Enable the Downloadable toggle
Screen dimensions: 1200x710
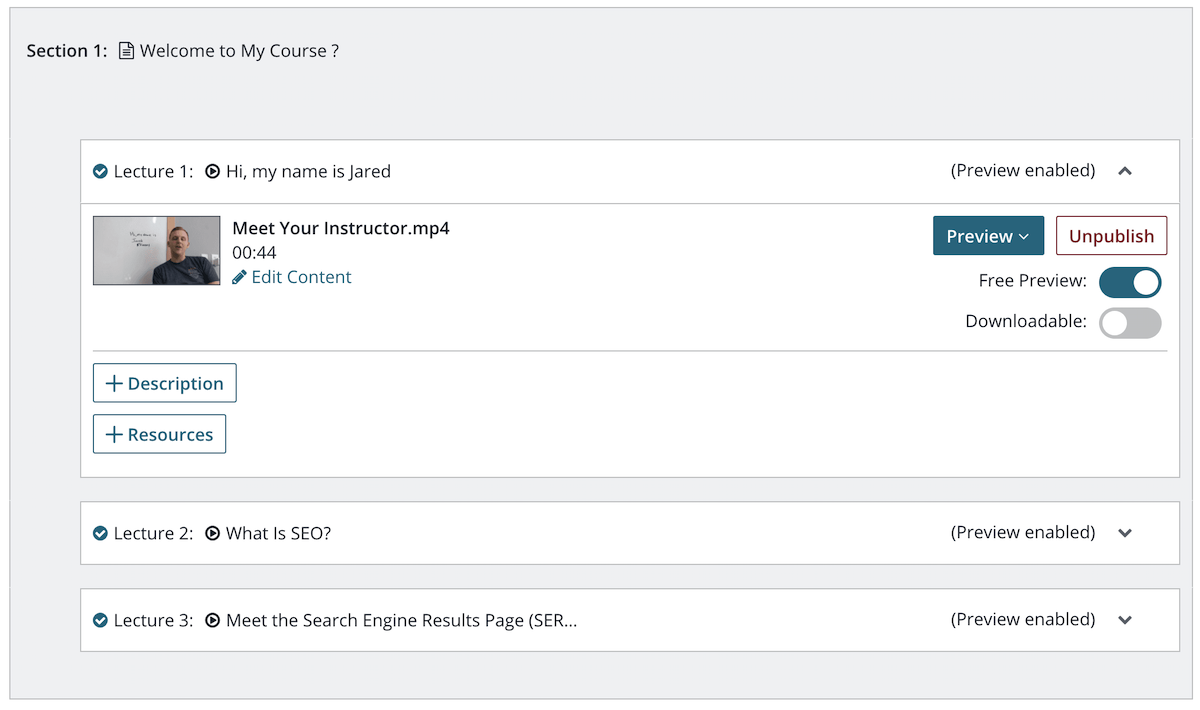[1130, 323]
